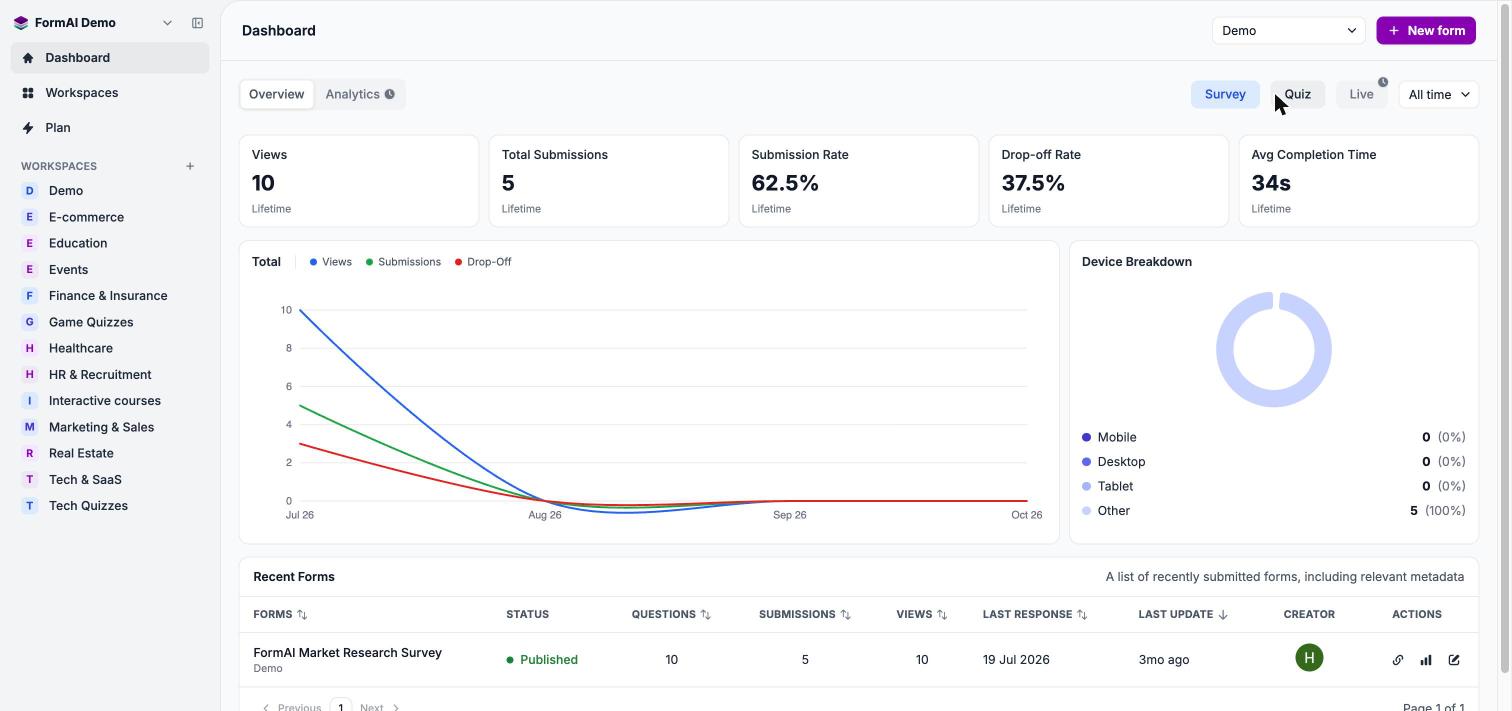The image size is (1512, 711).
Task: Open the Finance & Insurance workspace
Action: tap(110, 296)
